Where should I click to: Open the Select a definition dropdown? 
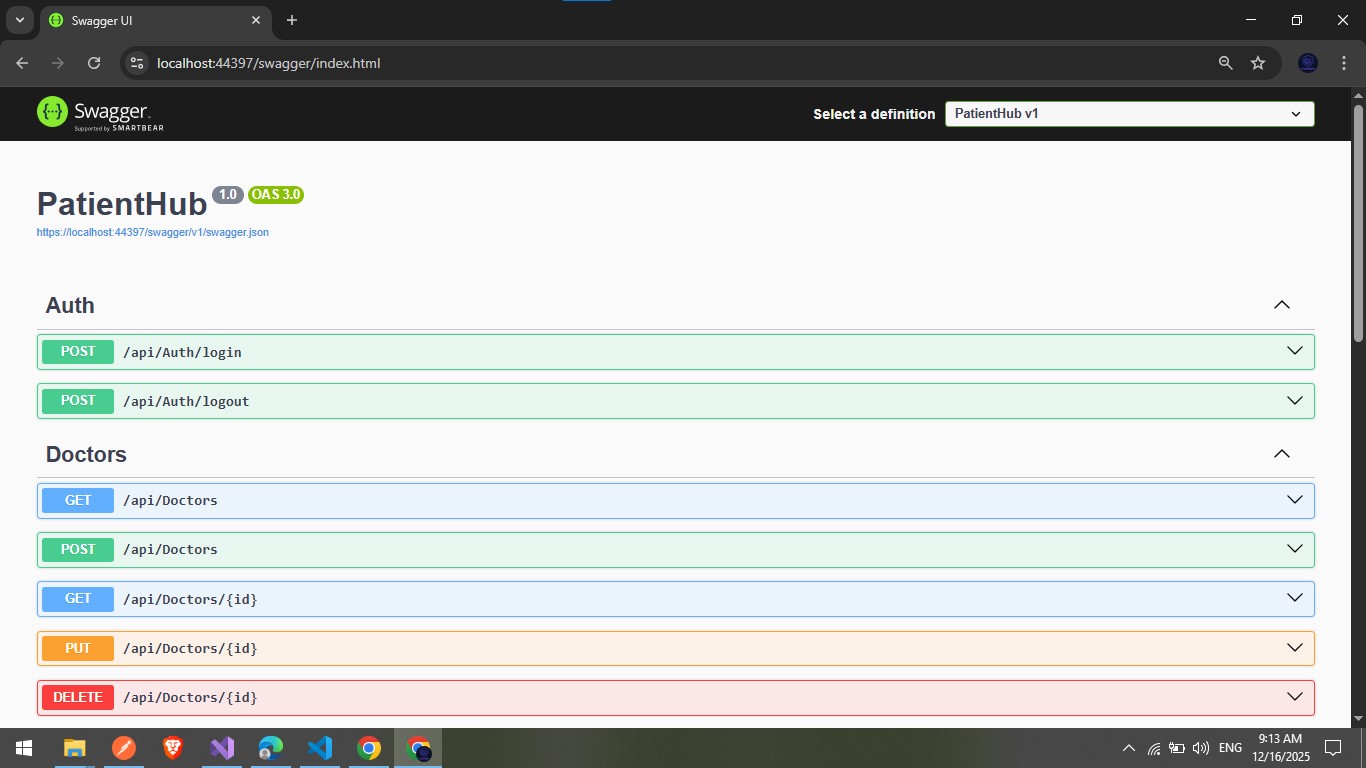[x=1129, y=114]
